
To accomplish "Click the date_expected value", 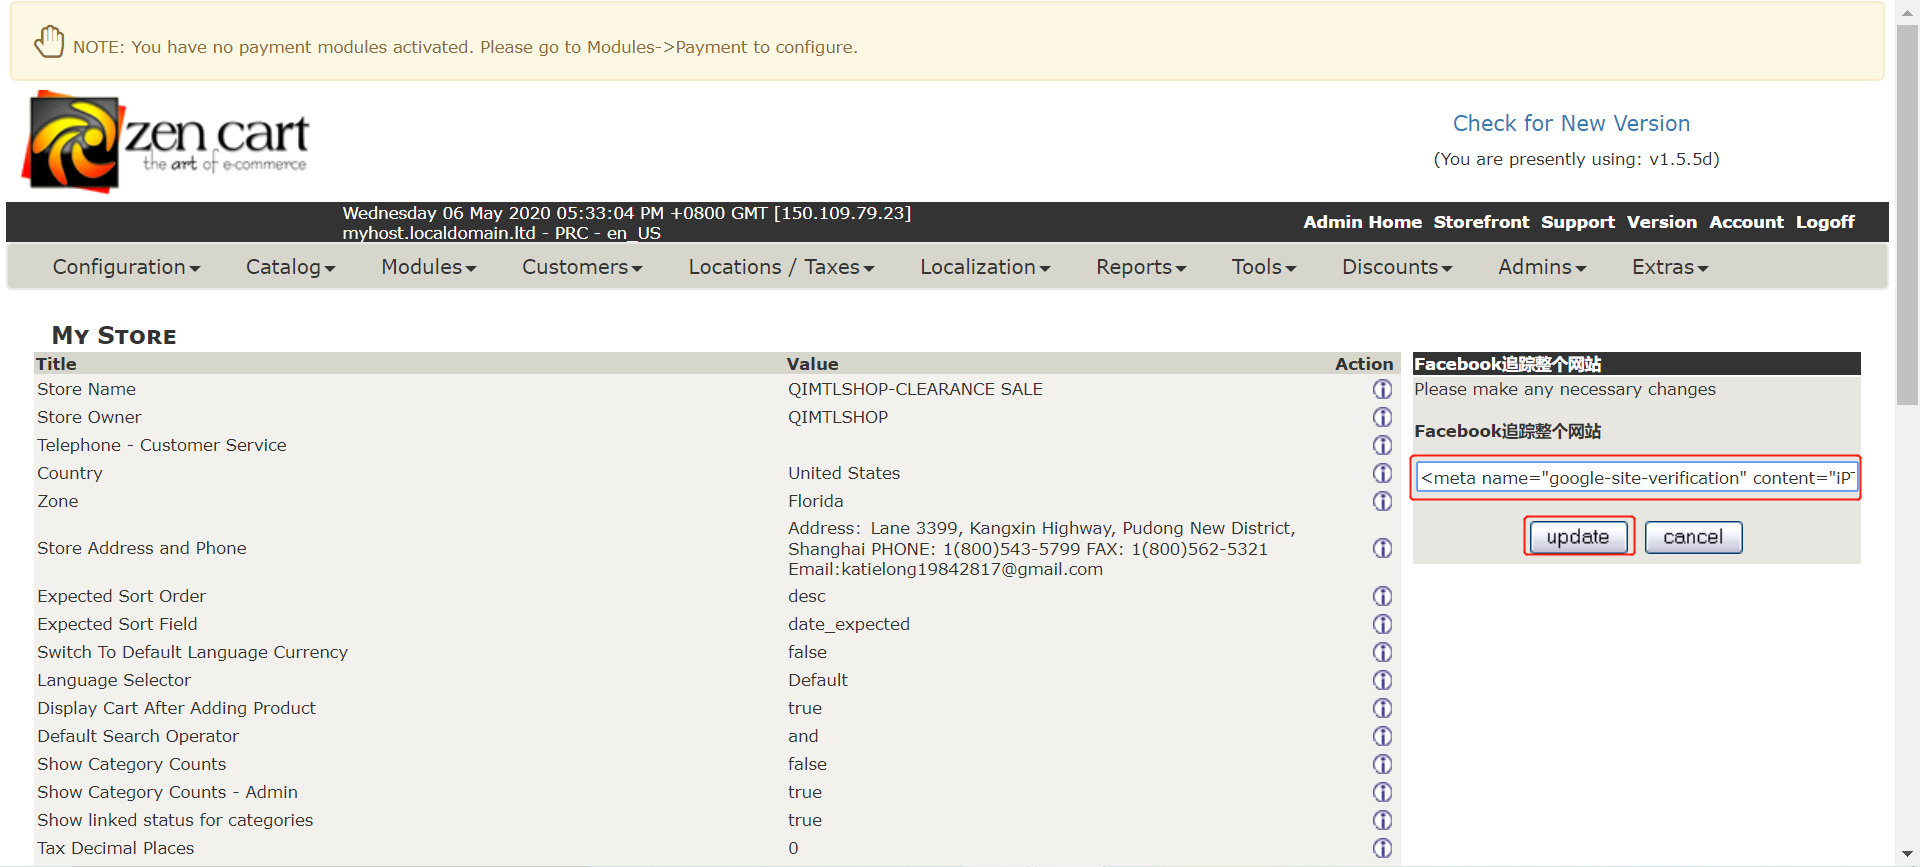I will (849, 624).
